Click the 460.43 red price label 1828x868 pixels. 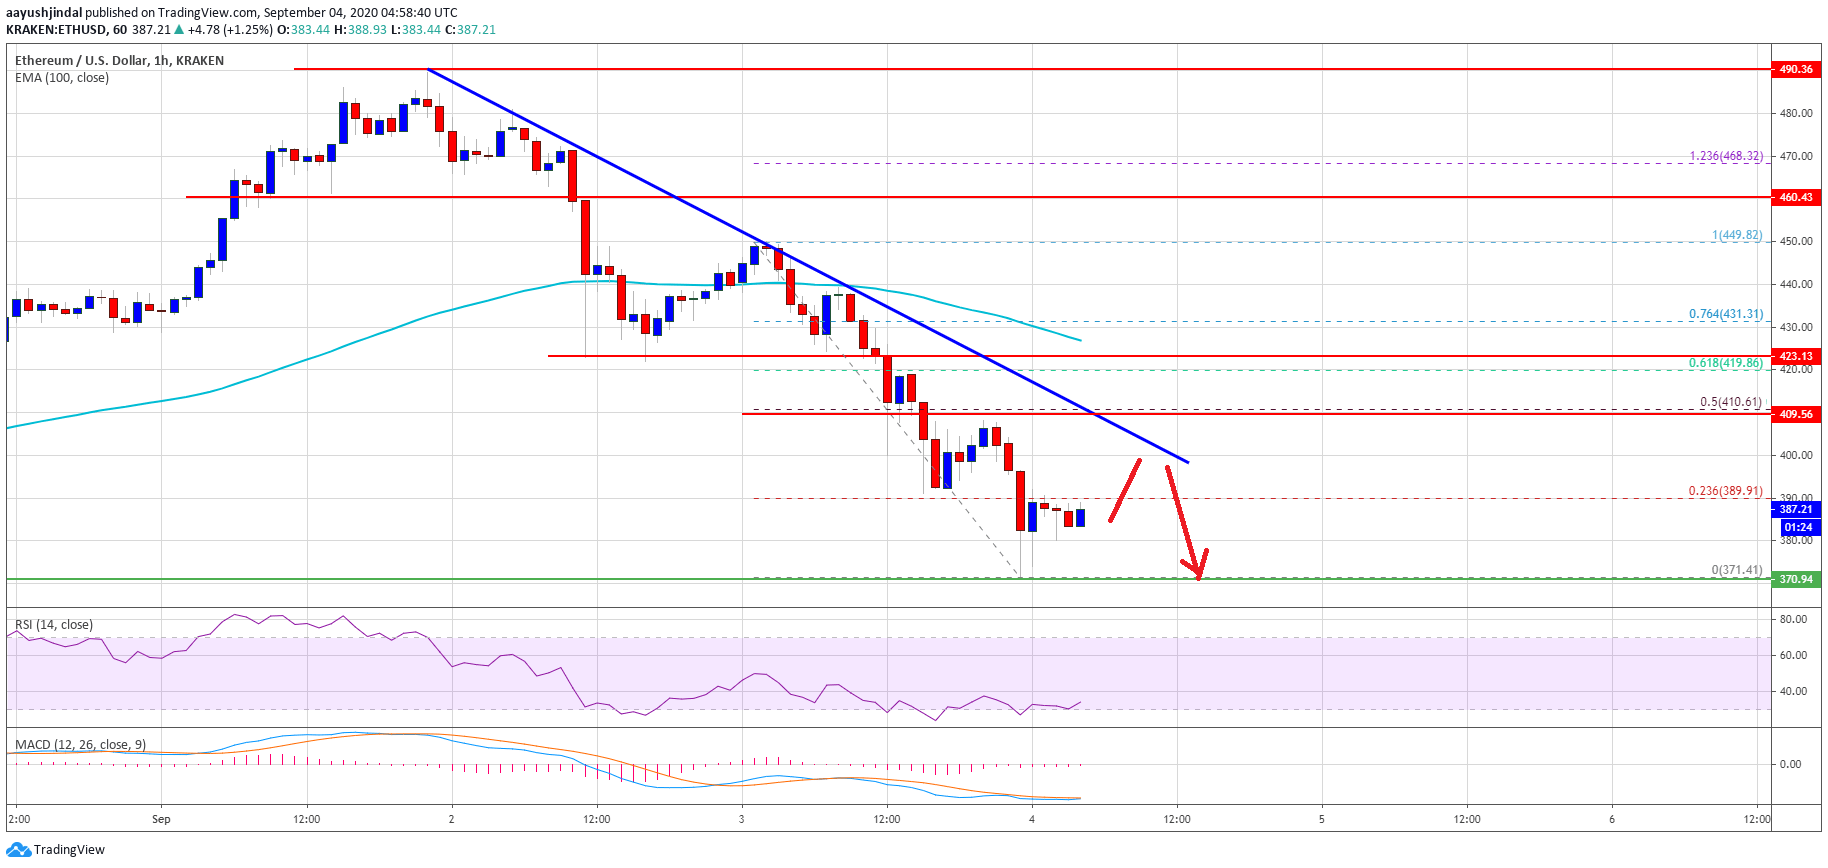coord(1796,197)
